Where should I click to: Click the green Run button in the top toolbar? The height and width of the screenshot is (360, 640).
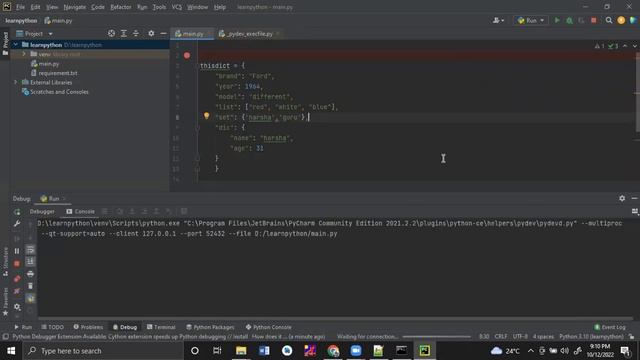click(557, 20)
